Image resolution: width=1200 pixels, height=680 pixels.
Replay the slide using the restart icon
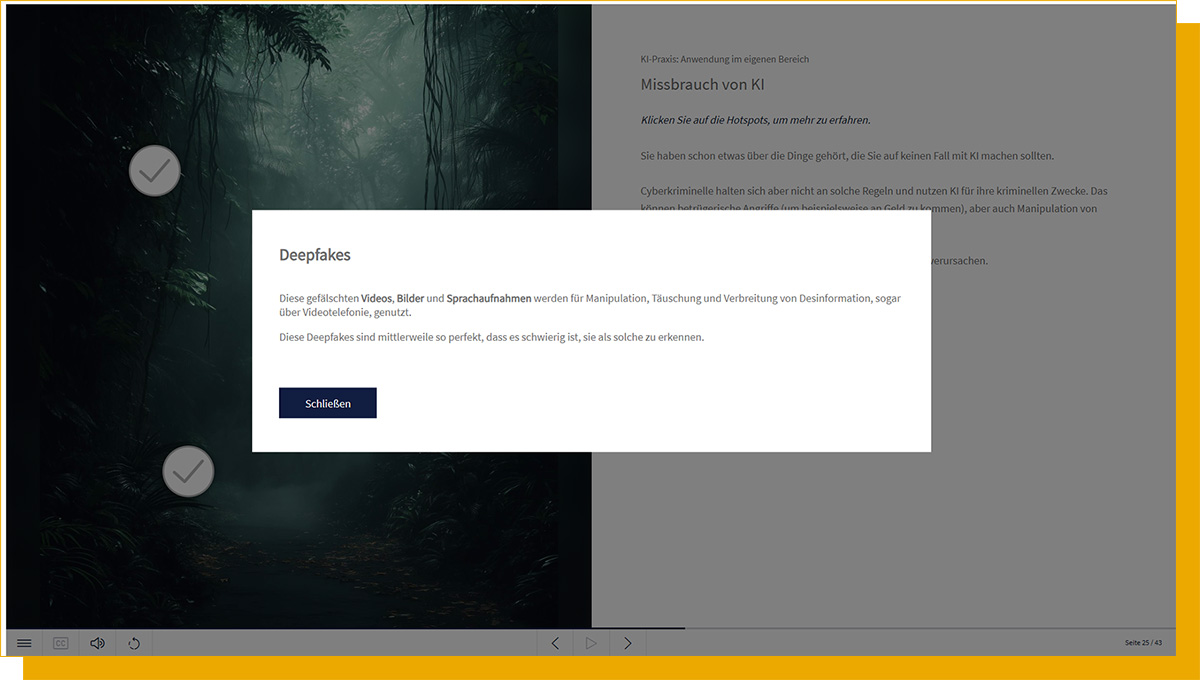[134, 643]
